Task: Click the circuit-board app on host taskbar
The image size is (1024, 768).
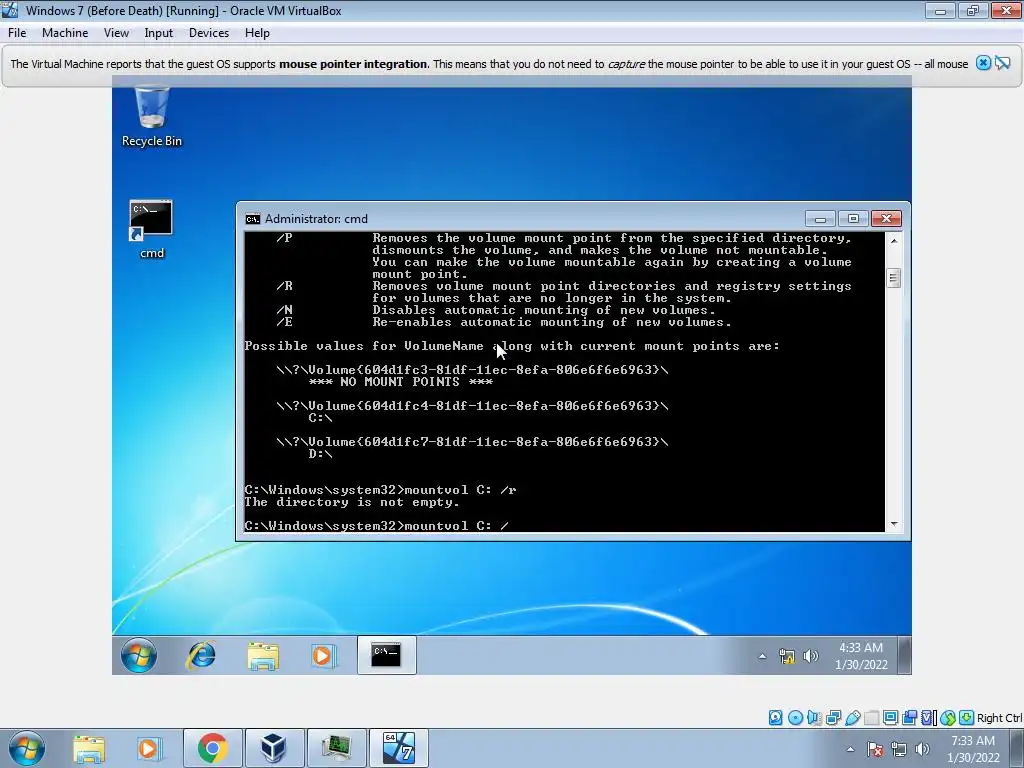Action: tap(336, 748)
